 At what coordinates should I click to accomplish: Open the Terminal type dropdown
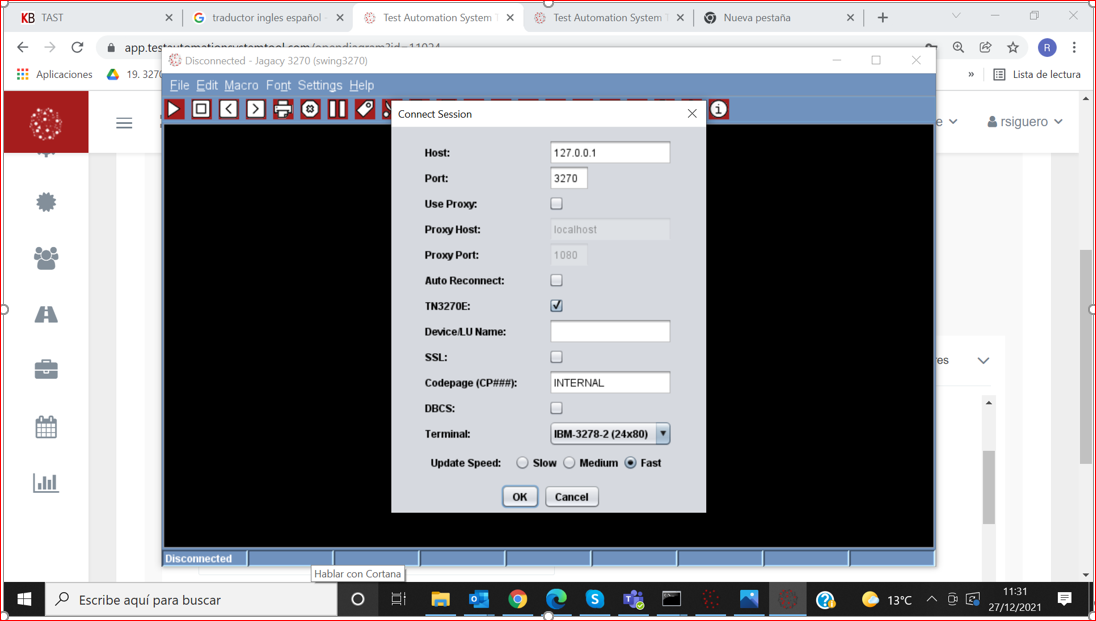[x=662, y=434]
